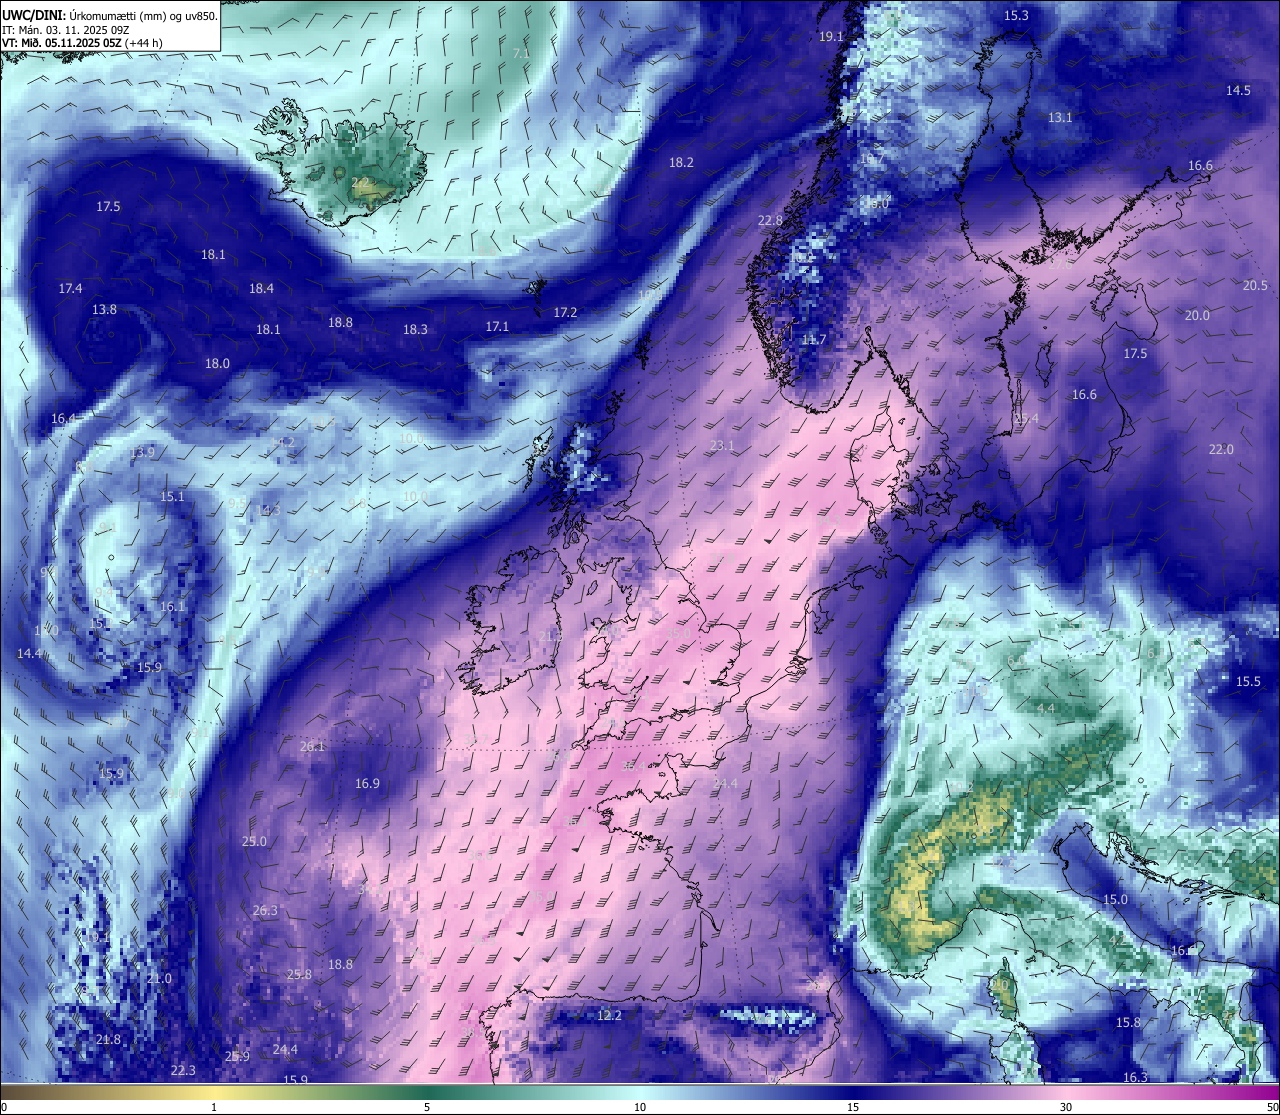Click the 25.8 value in the Atlantic
The height and width of the screenshot is (1115, 1280).
(x=299, y=974)
